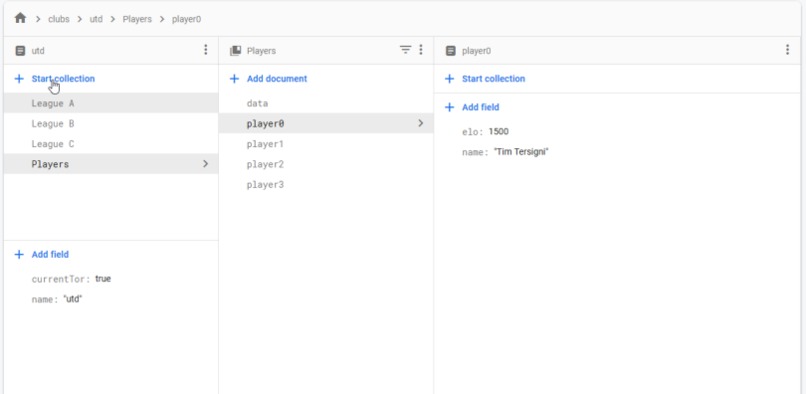
Task: Click the plus icon beside utd Start collection
Action: (x=19, y=79)
